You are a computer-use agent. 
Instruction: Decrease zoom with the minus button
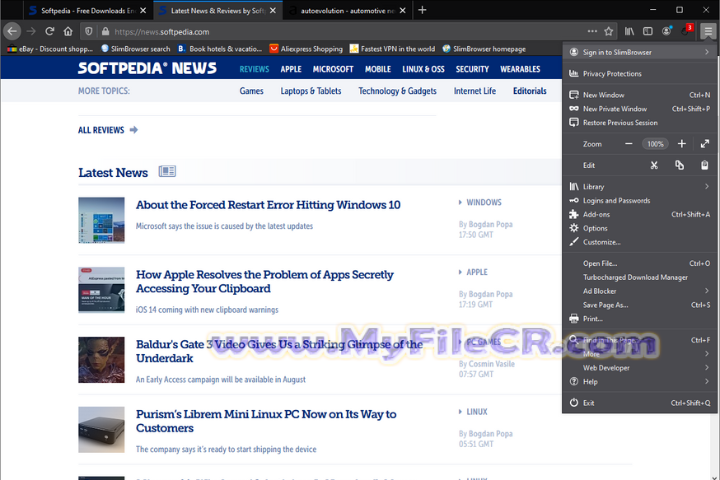pos(629,144)
